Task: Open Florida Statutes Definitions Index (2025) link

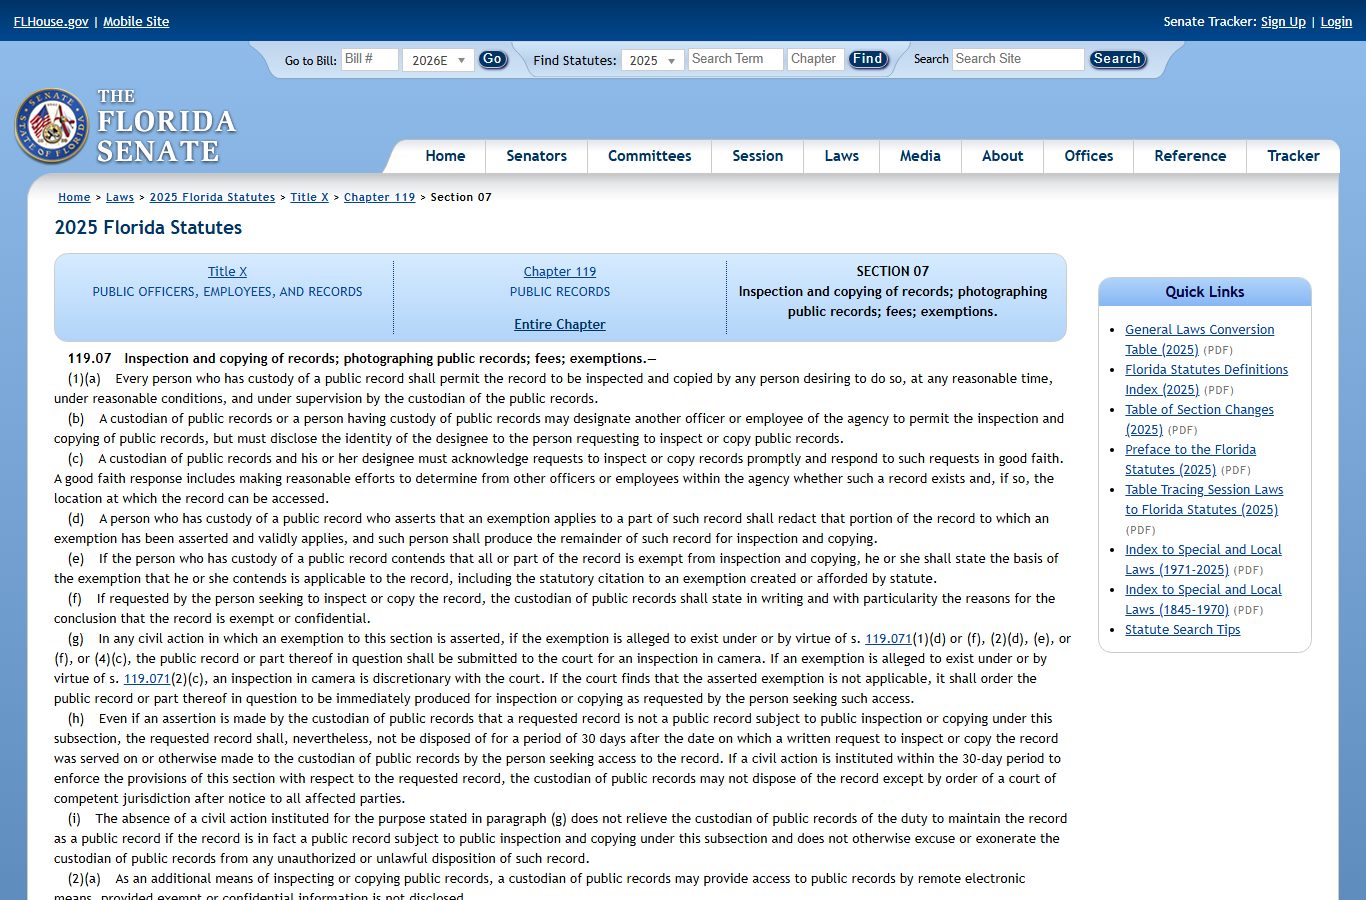Action: tap(1206, 380)
